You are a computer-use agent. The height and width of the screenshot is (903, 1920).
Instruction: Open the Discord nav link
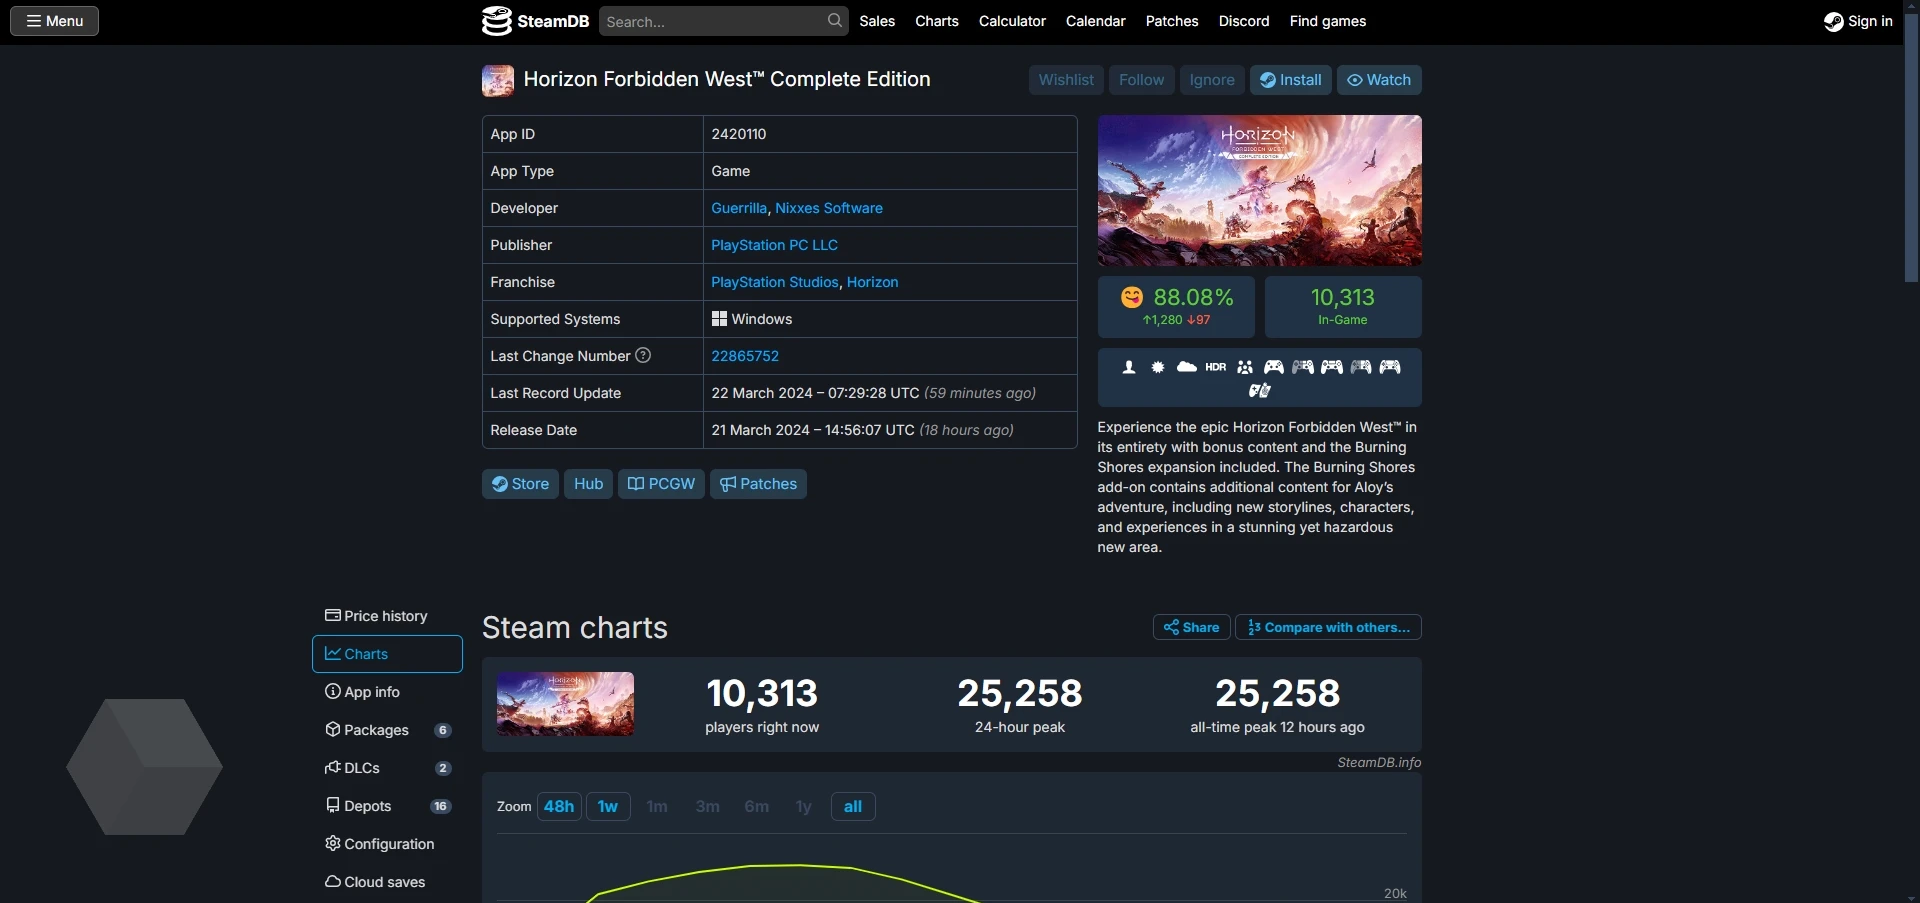[1244, 21]
